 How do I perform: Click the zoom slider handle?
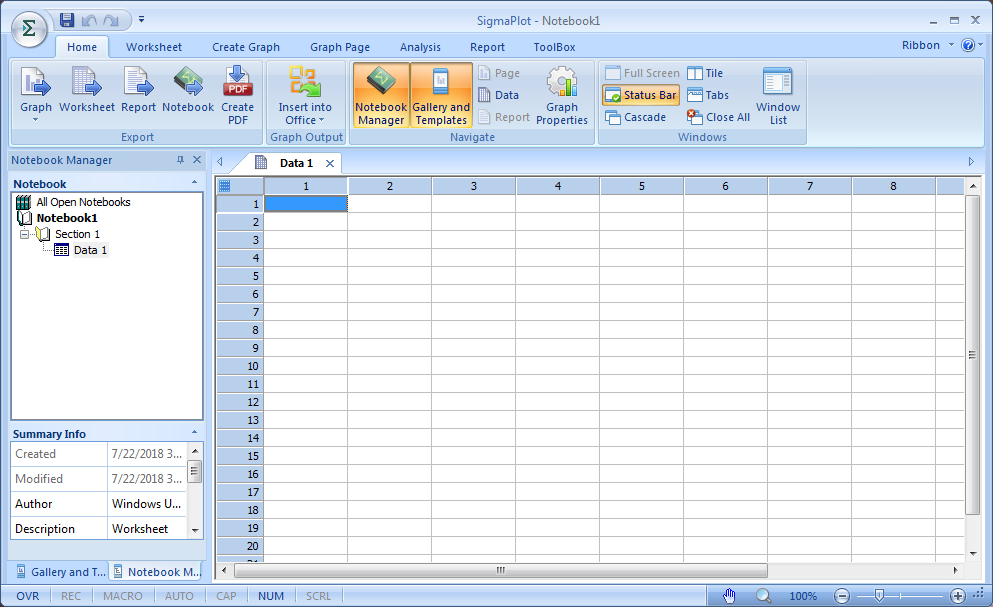click(x=879, y=596)
